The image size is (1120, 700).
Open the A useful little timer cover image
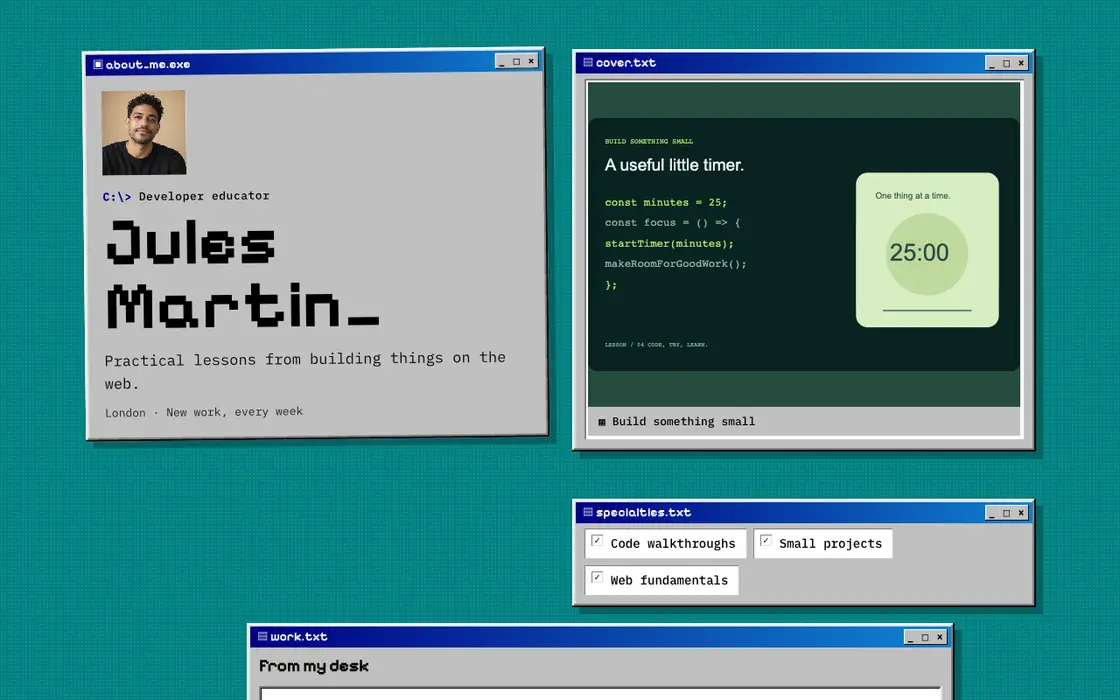(x=804, y=244)
